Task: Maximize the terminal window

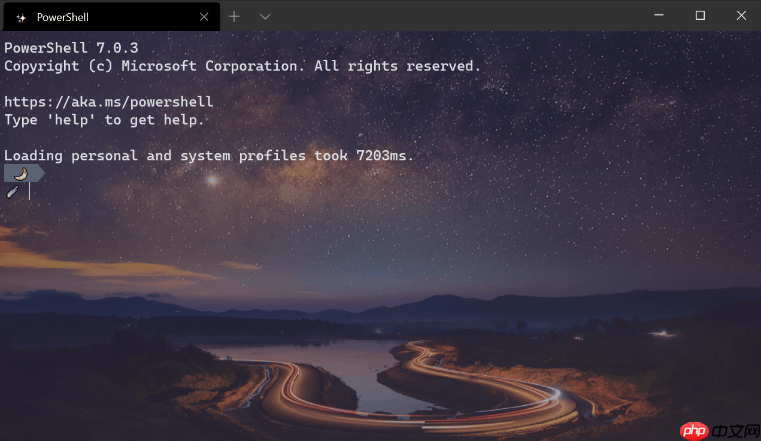Action: pos(700,16)
